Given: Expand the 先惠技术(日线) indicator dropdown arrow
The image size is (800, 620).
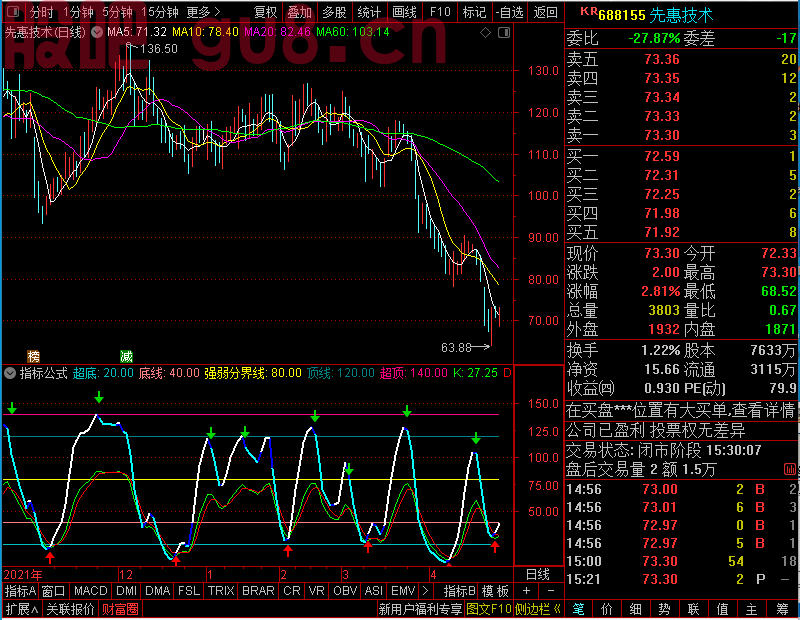Looking at the screenshot, I should pos(96,33).
